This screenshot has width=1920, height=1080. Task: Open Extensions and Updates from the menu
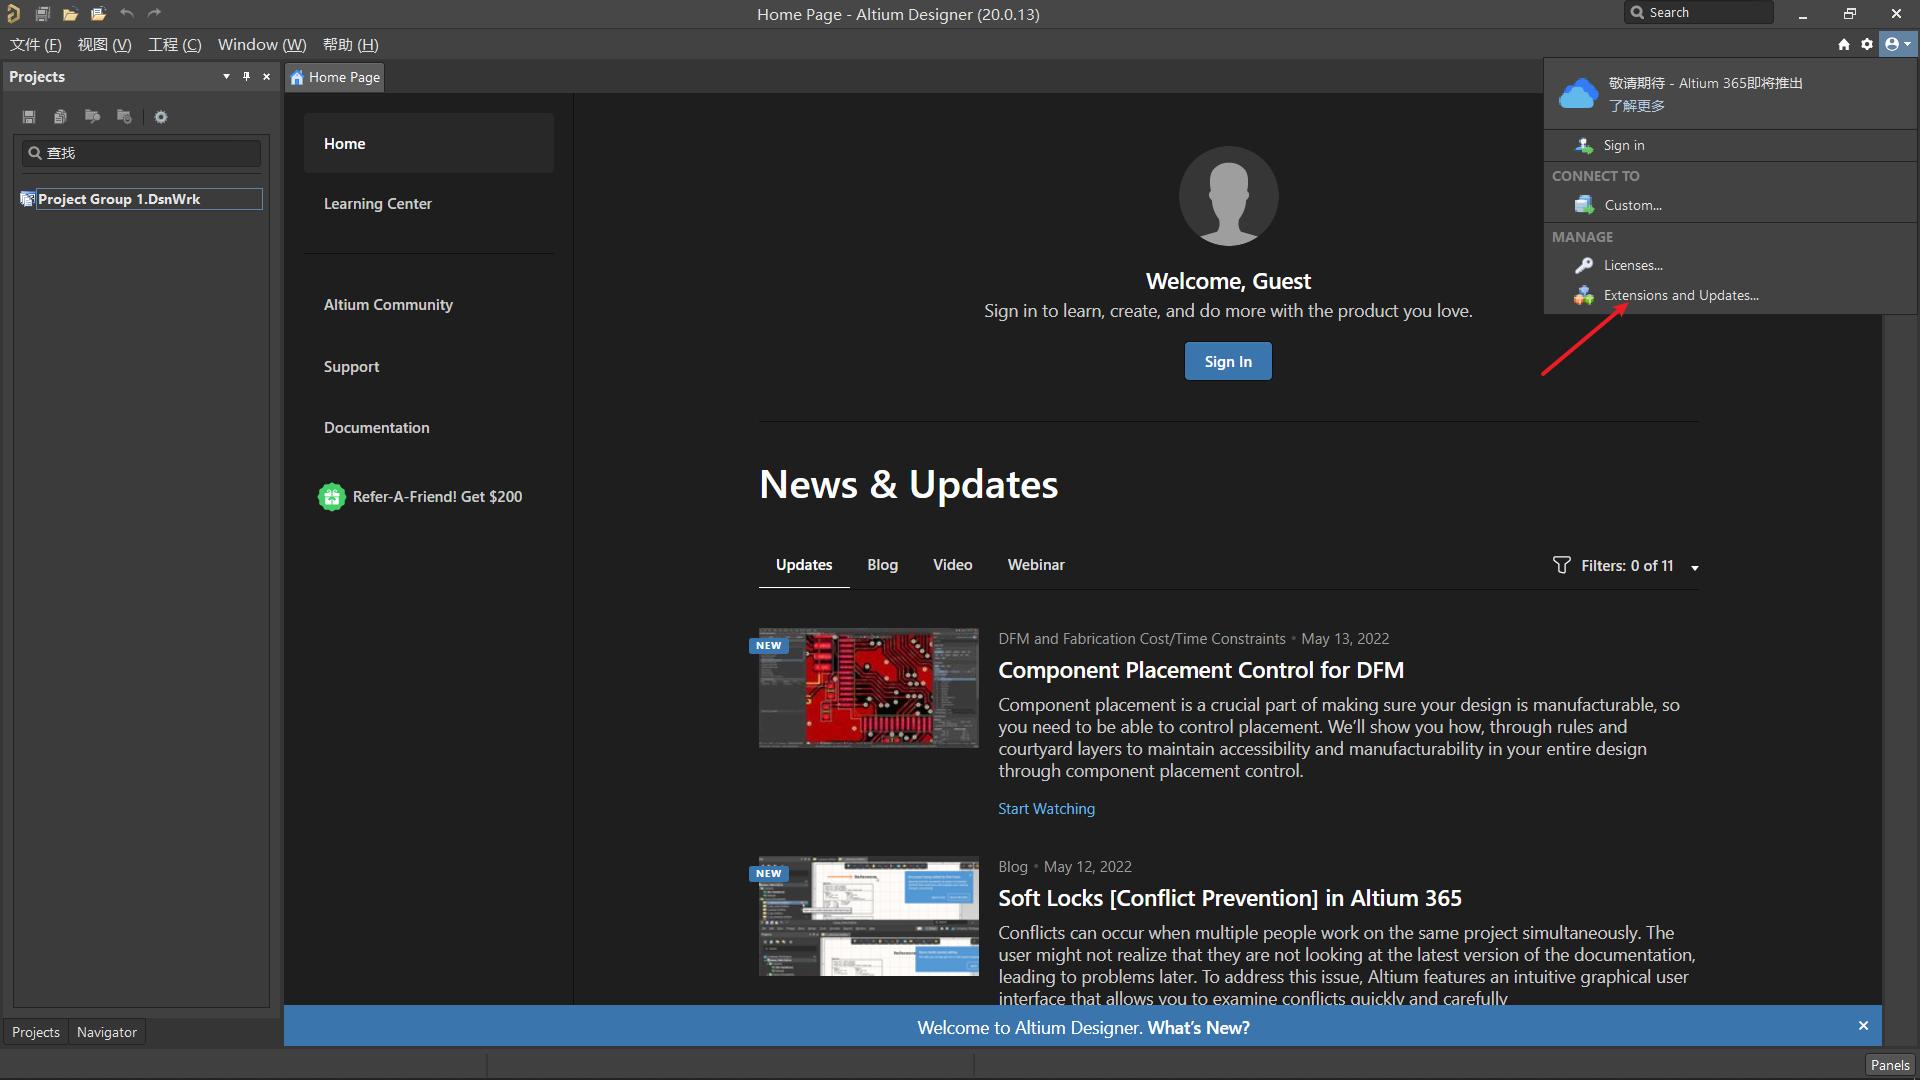pos(1680,296)
